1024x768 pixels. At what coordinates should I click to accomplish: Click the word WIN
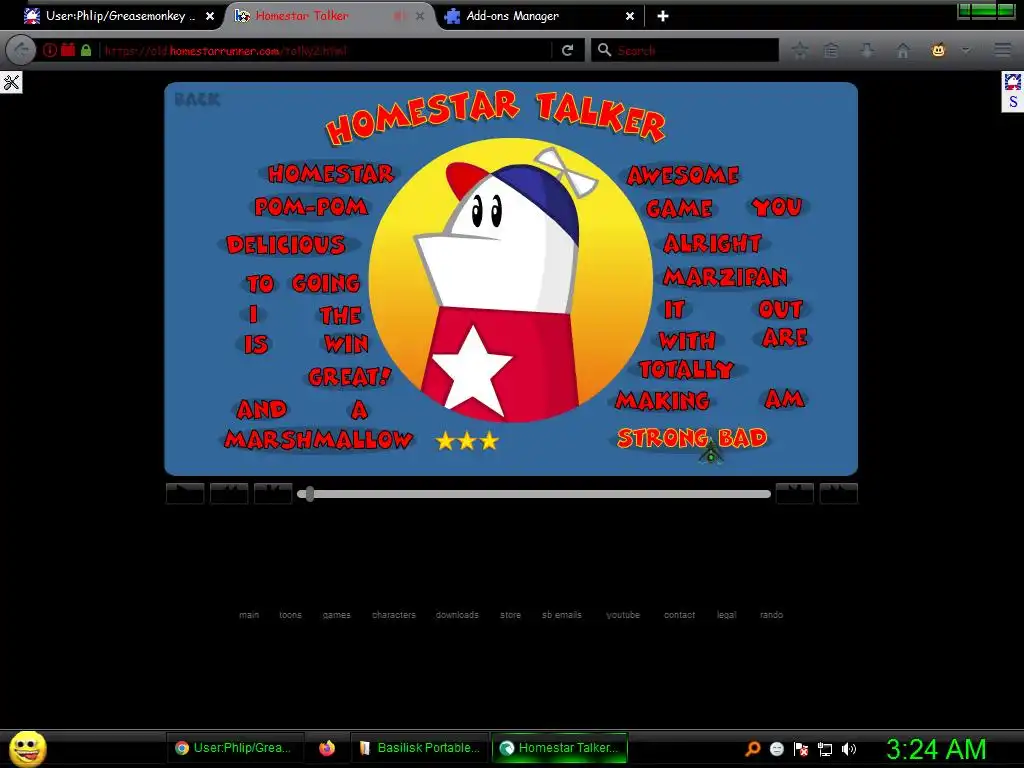[x=346, y=344]
